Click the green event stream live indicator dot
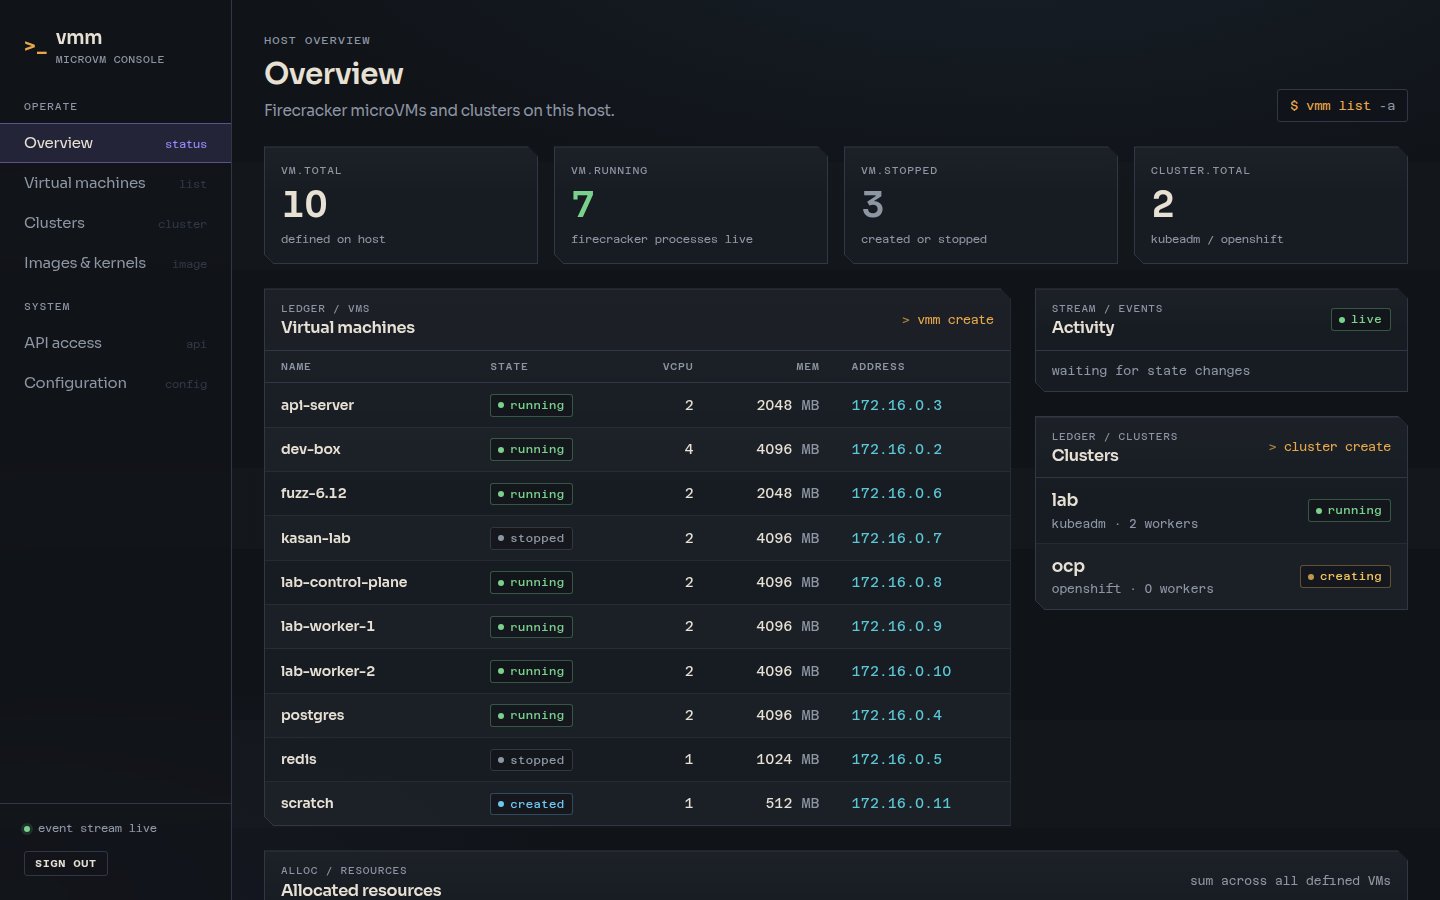Image resolution: width=1440 pixels, height=900 pixels. point(27,828)
